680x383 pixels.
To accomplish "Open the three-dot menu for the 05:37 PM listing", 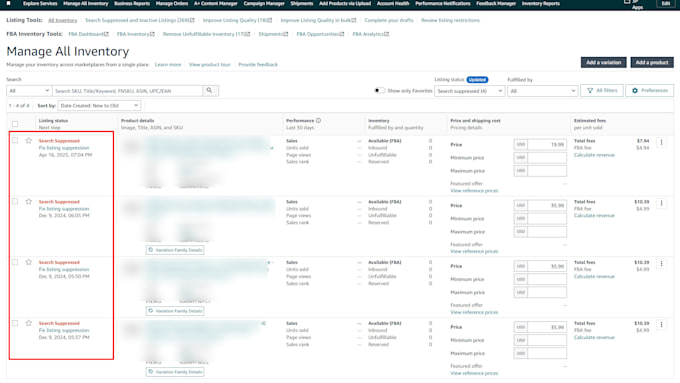I will pyautogui.click(x=661, y=324).
